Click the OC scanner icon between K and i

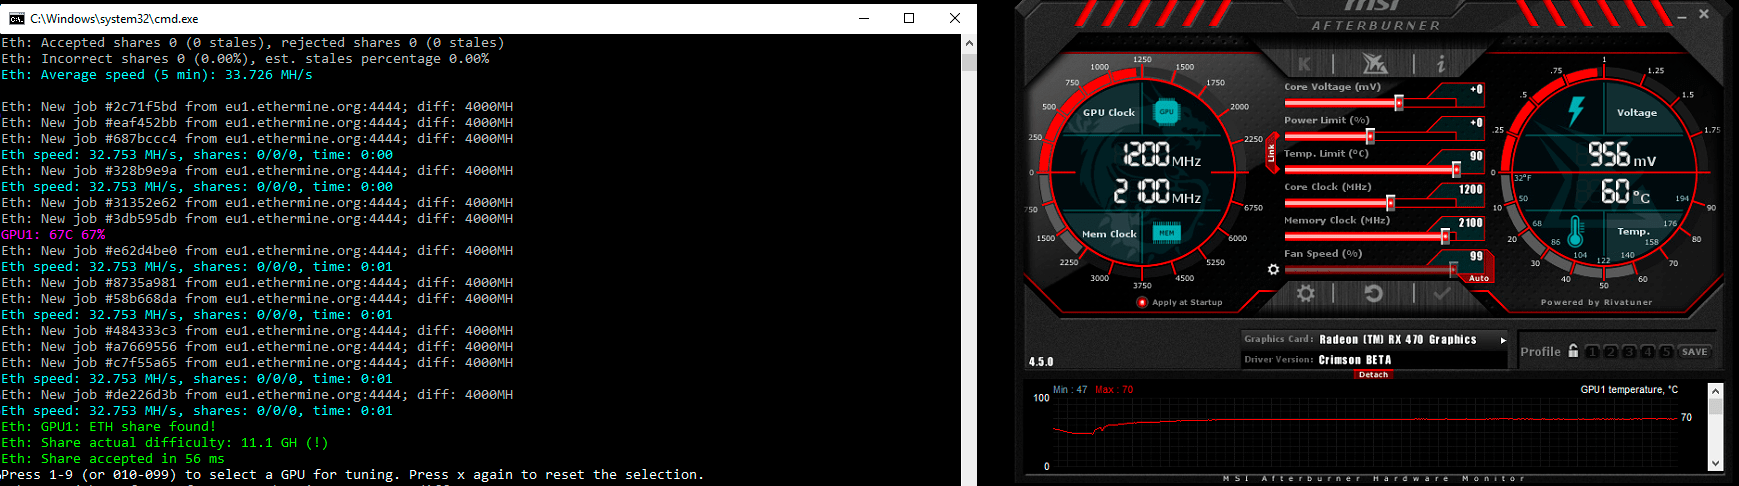pyautogui.click(x=1374, y=64)
